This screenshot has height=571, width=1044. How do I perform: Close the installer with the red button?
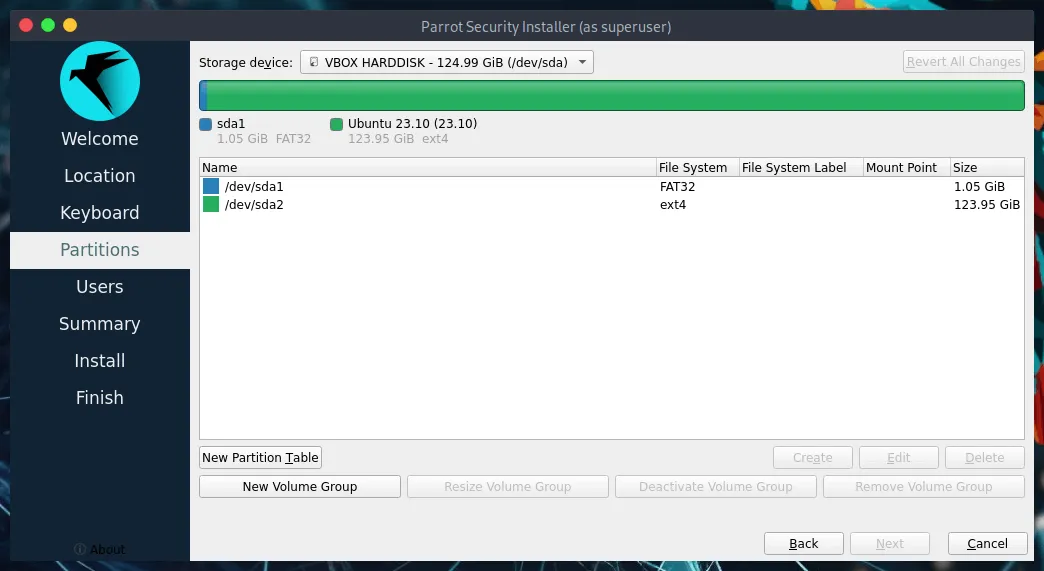(x=26, y=25)
